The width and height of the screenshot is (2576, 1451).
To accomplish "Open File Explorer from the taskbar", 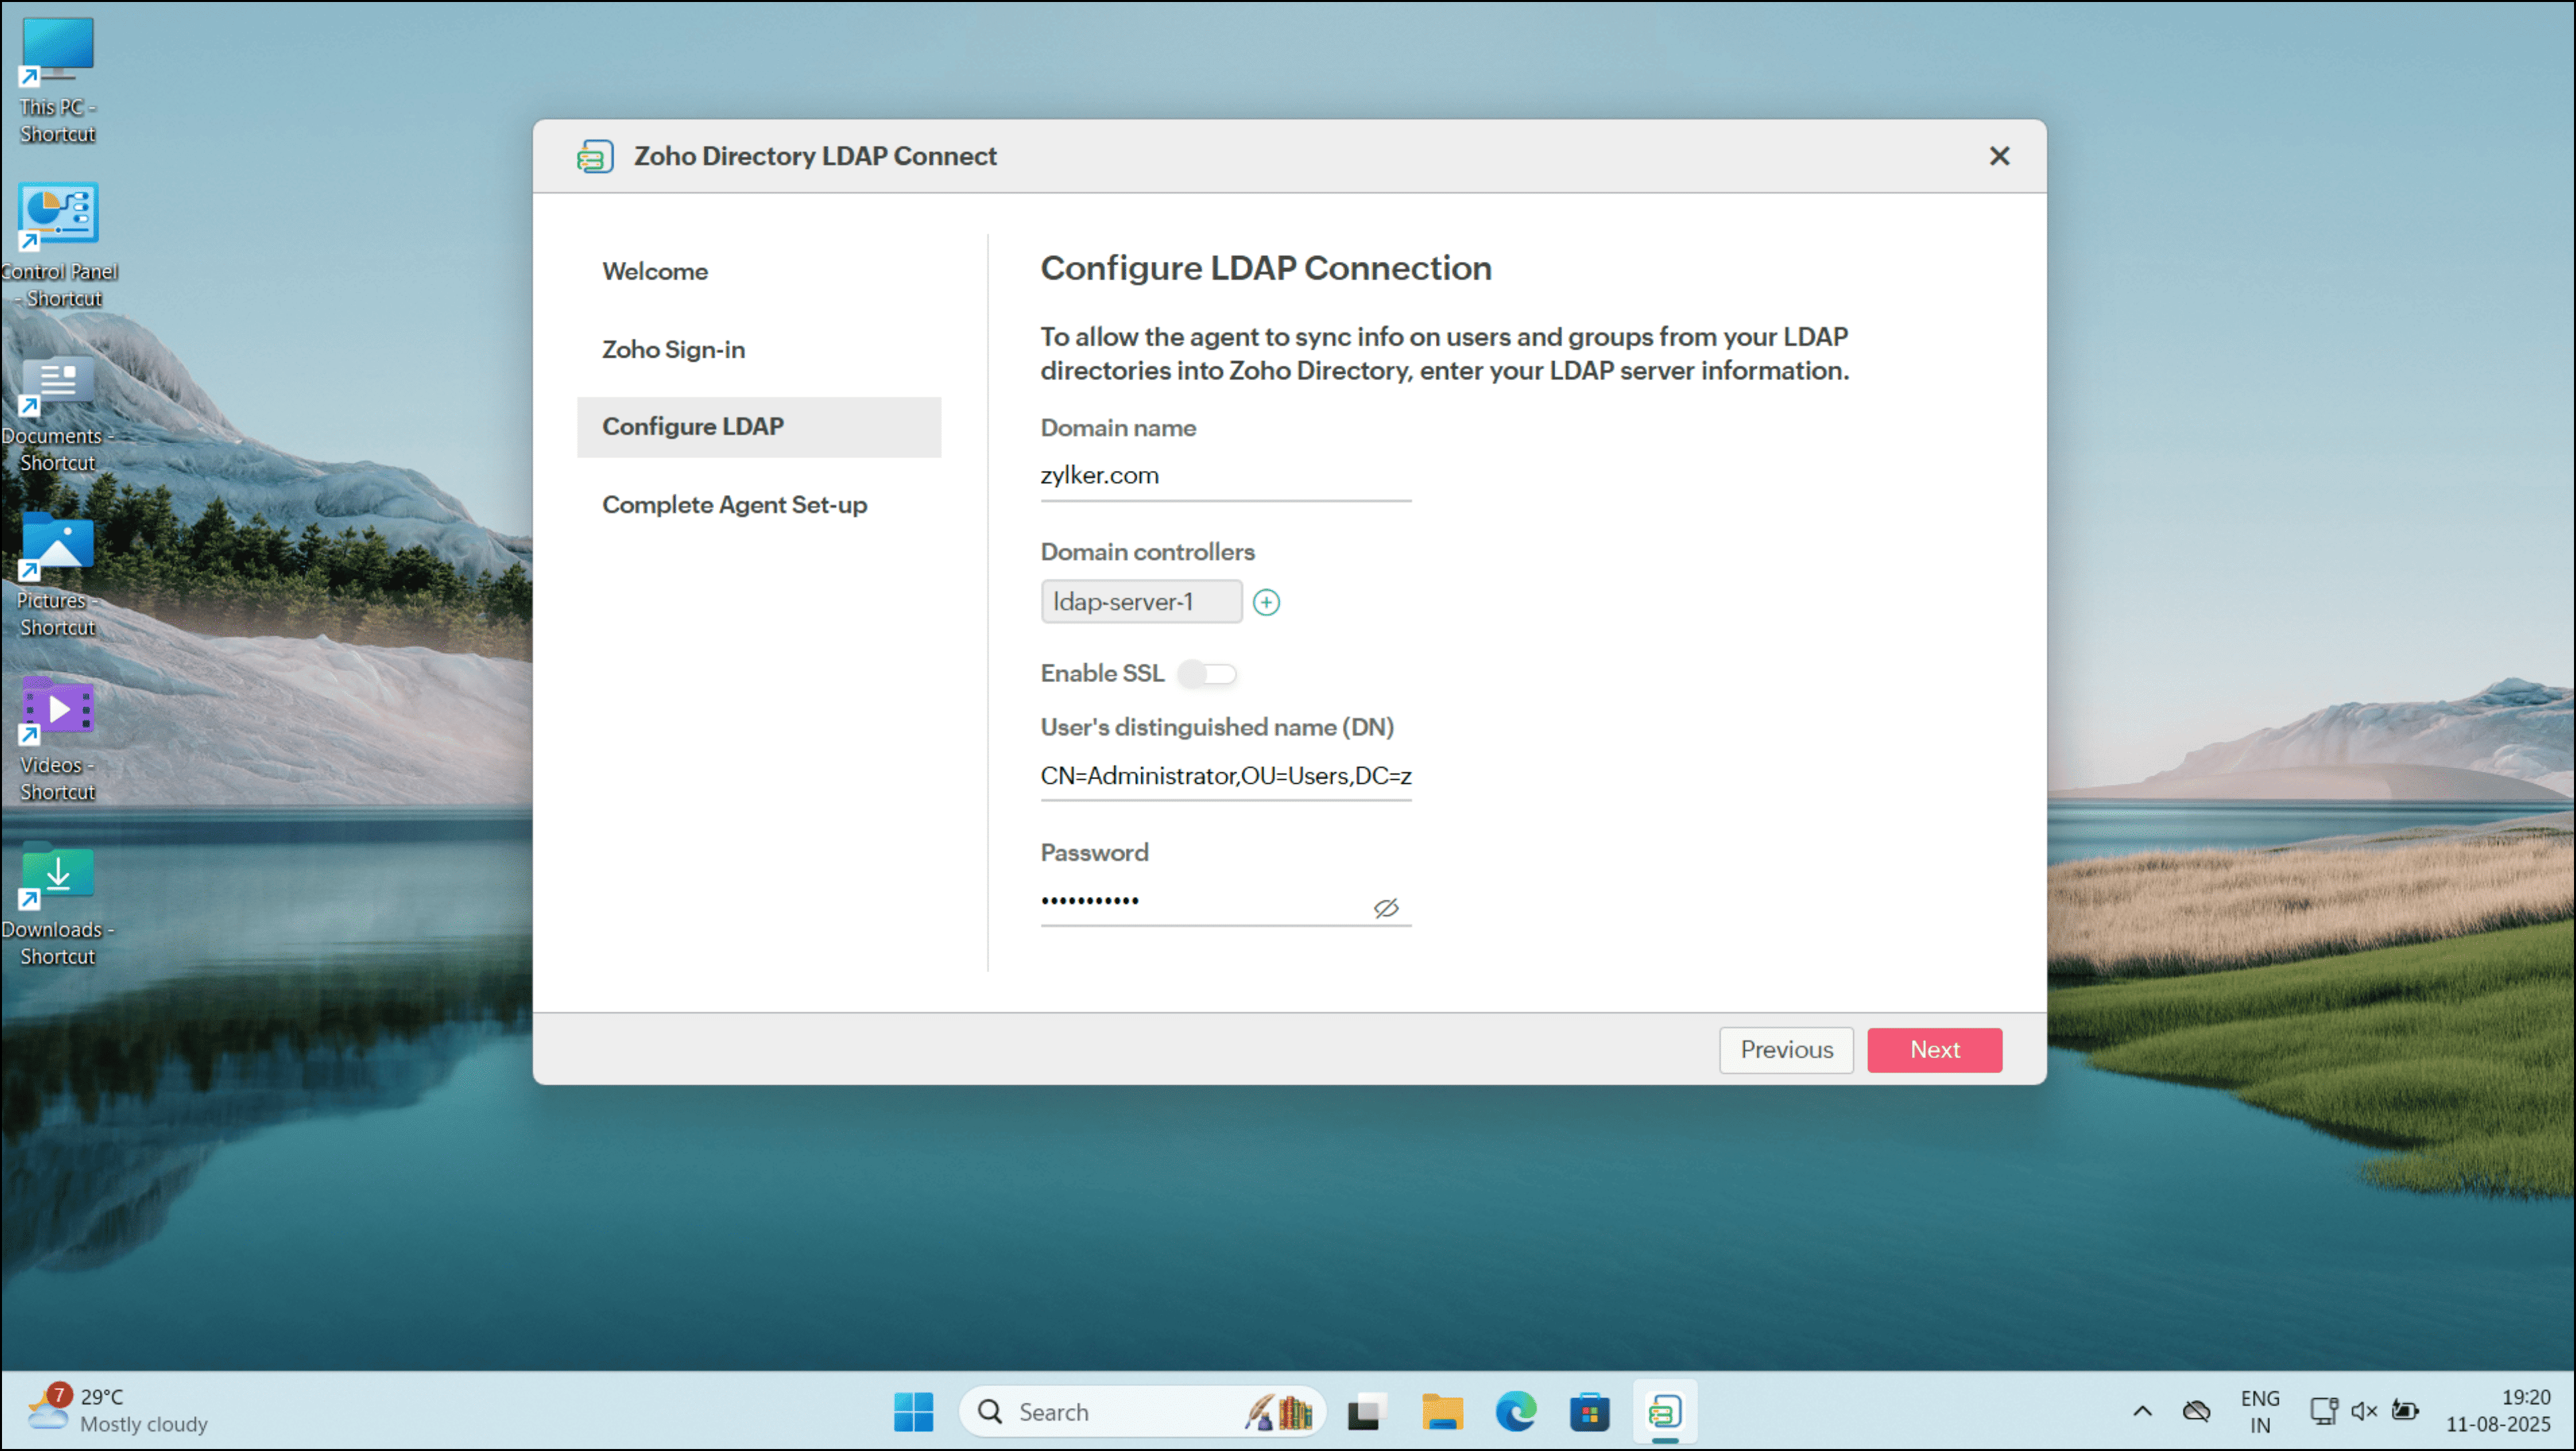I will point(1441,1412).
